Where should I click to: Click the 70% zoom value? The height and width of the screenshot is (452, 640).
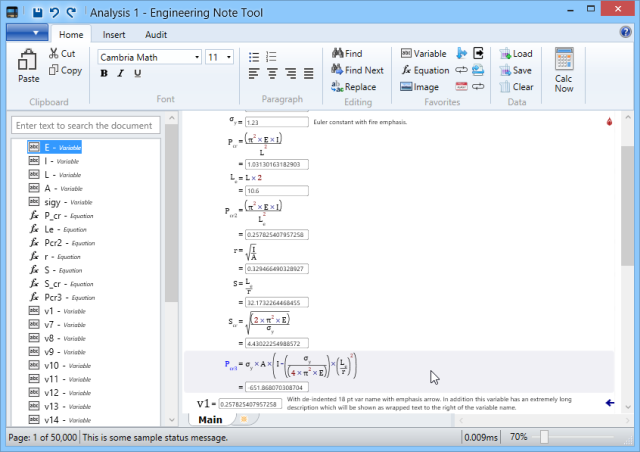point(518,437)
